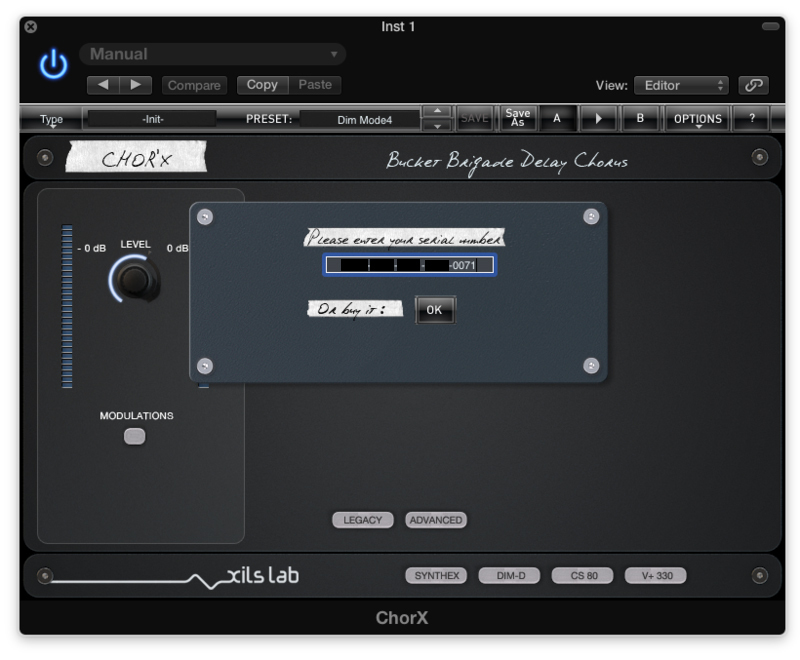
Task: Click the LEVEL knob
Action: pos(135,279)
